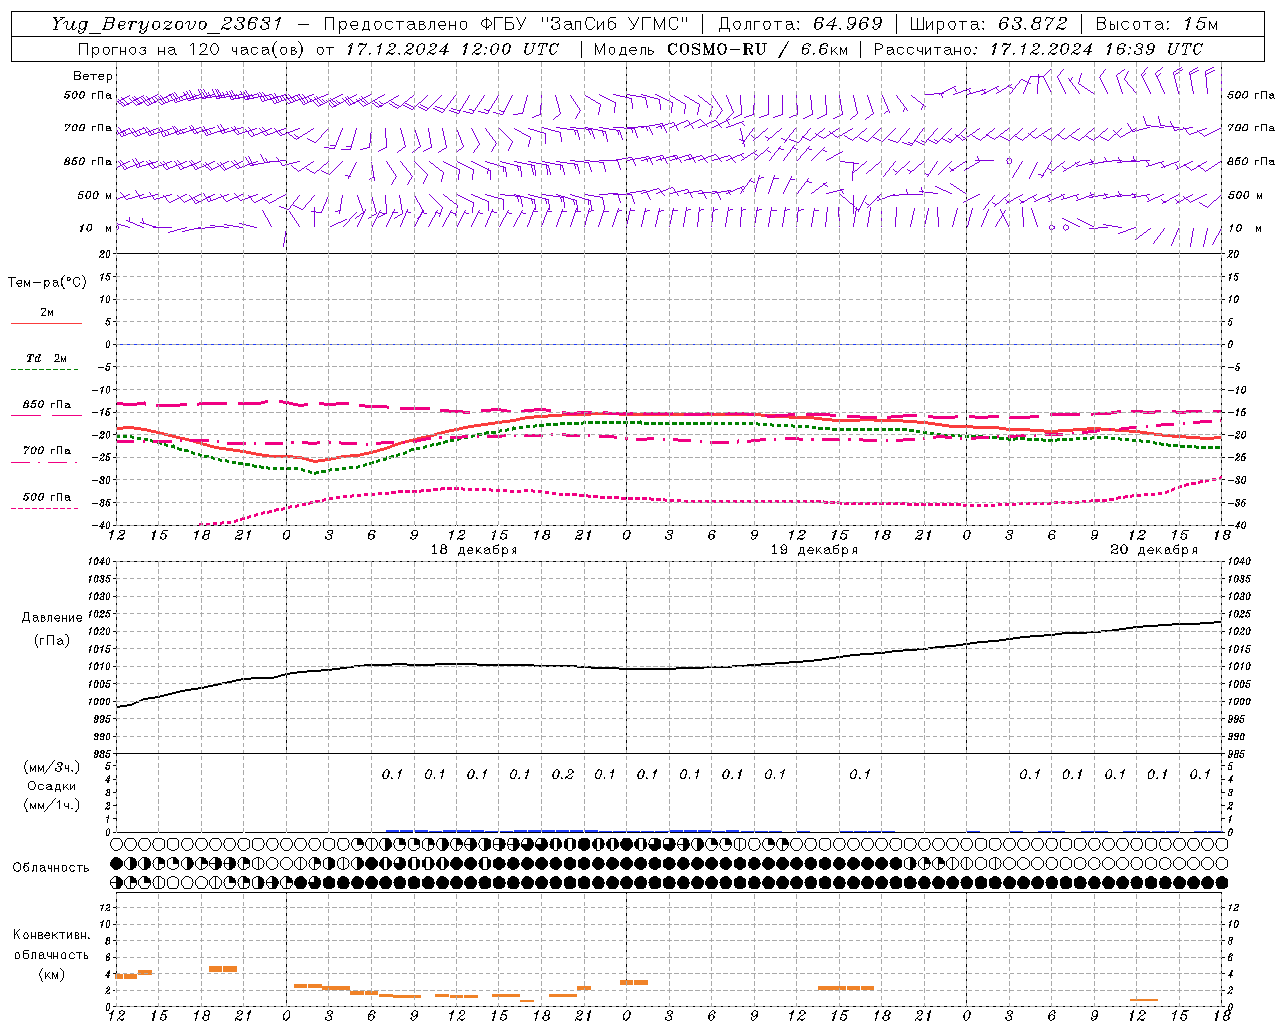Click the longitude value Долгота: 64.969
This screenshot has width=1280, height=1024.
[801, 24]
